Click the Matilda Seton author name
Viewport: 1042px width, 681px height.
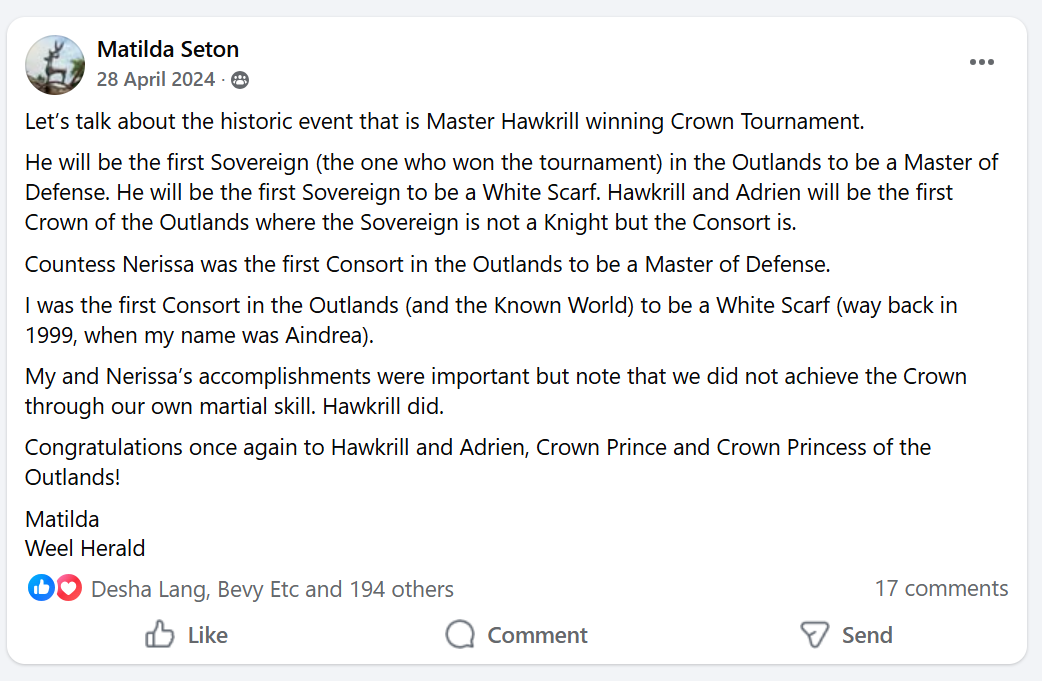click(168, 49)
